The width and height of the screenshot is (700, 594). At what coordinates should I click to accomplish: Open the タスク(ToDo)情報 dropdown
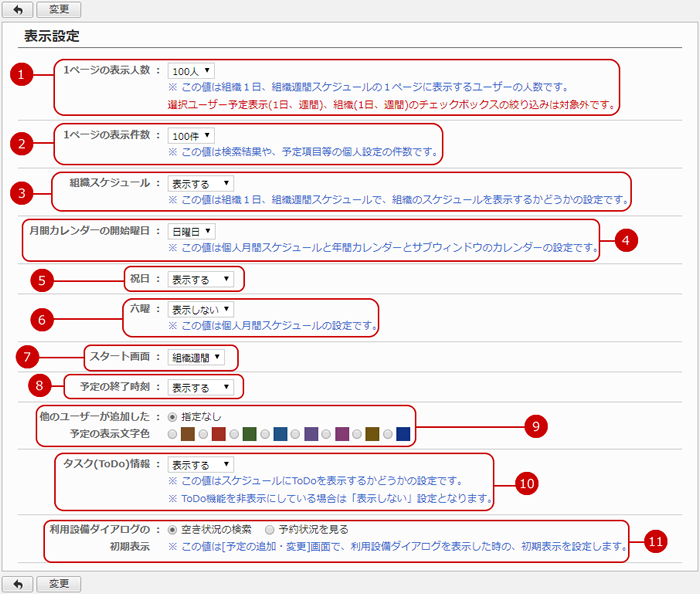(x=200, y=465)
